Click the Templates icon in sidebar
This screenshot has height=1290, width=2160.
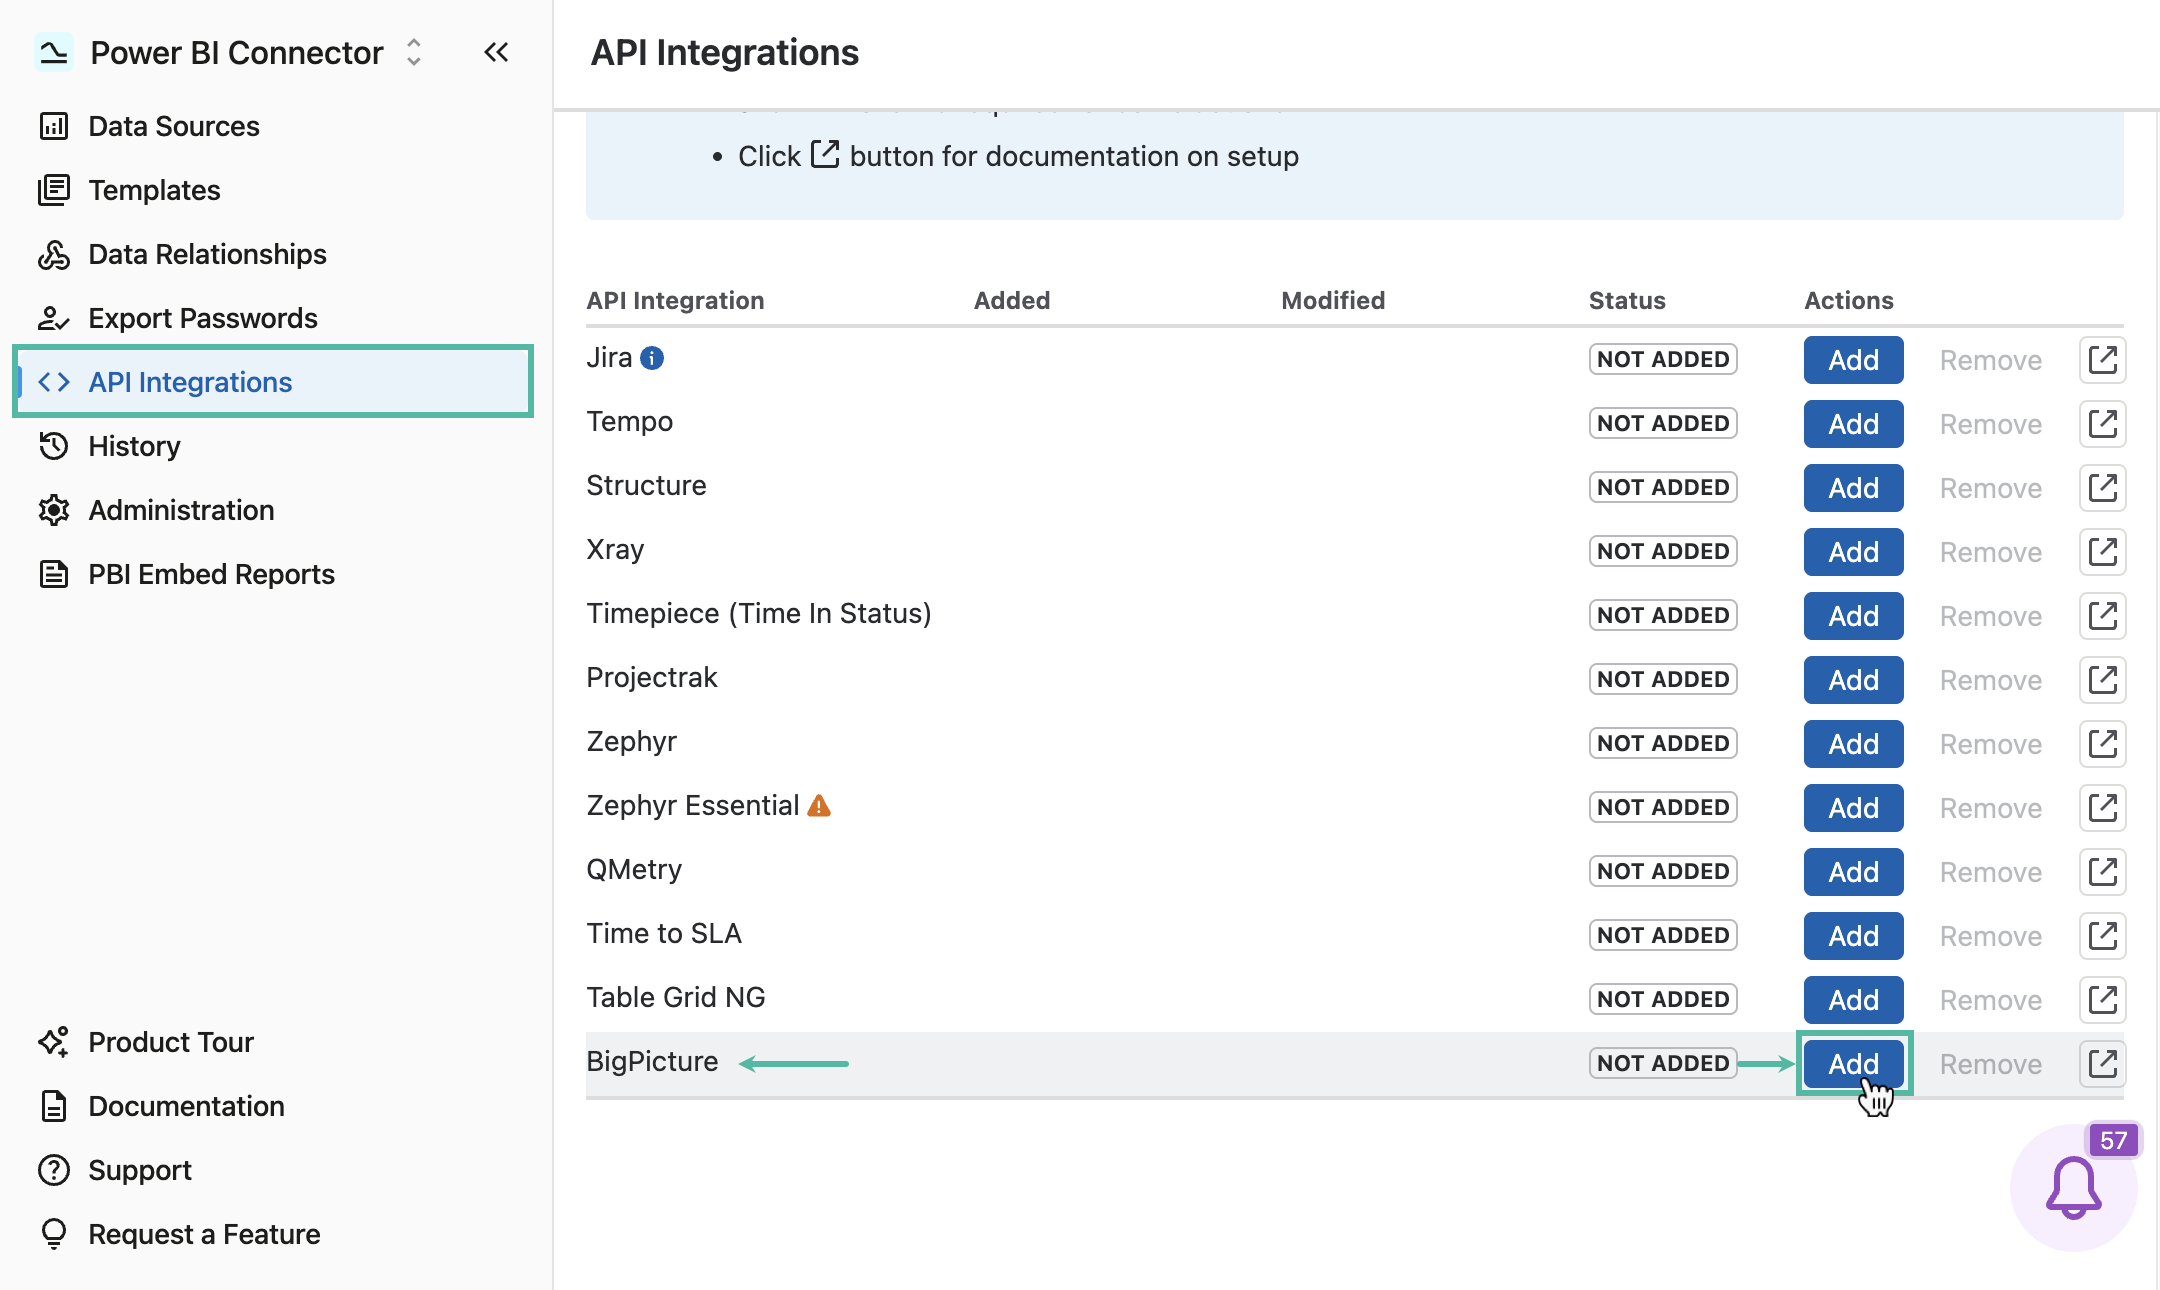click(x=54, y=190)
